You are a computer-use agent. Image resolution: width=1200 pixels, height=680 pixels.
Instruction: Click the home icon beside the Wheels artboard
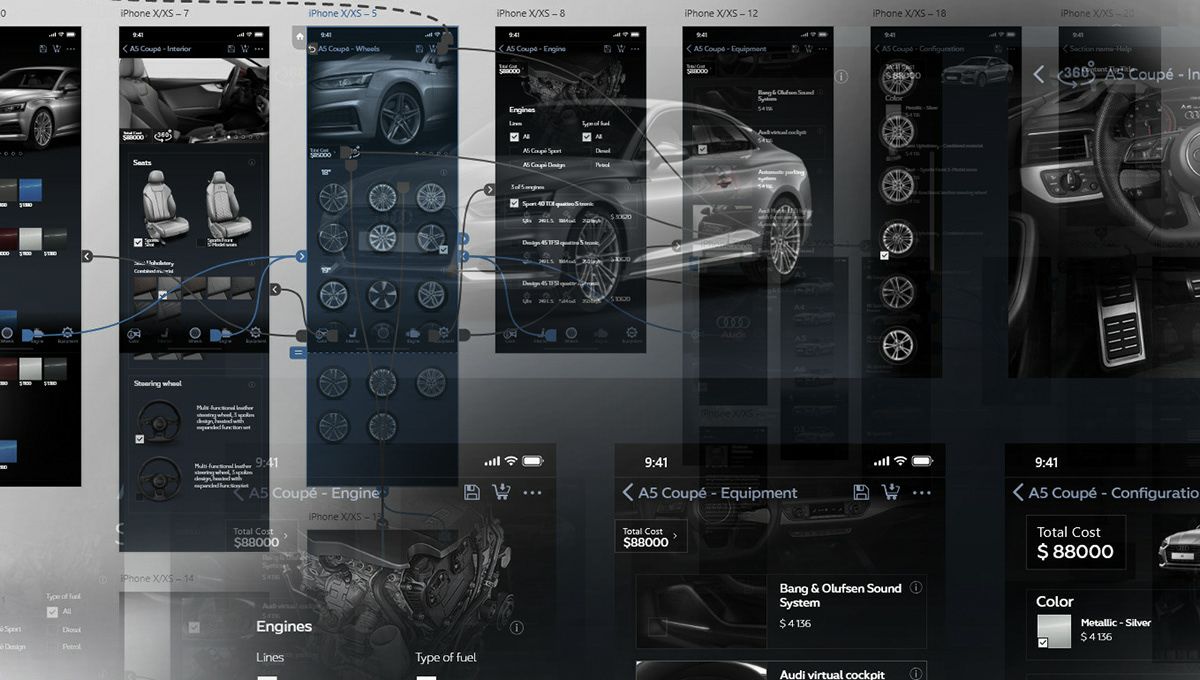299,35
